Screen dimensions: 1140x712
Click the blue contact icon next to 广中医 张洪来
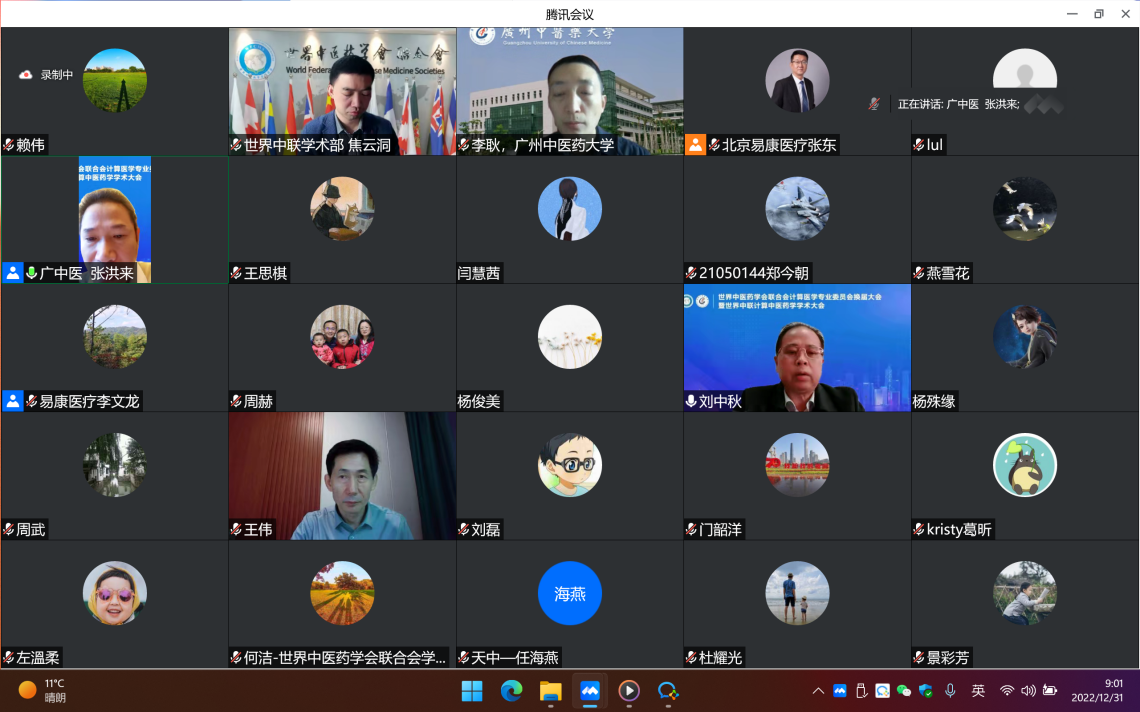[12, 272]
